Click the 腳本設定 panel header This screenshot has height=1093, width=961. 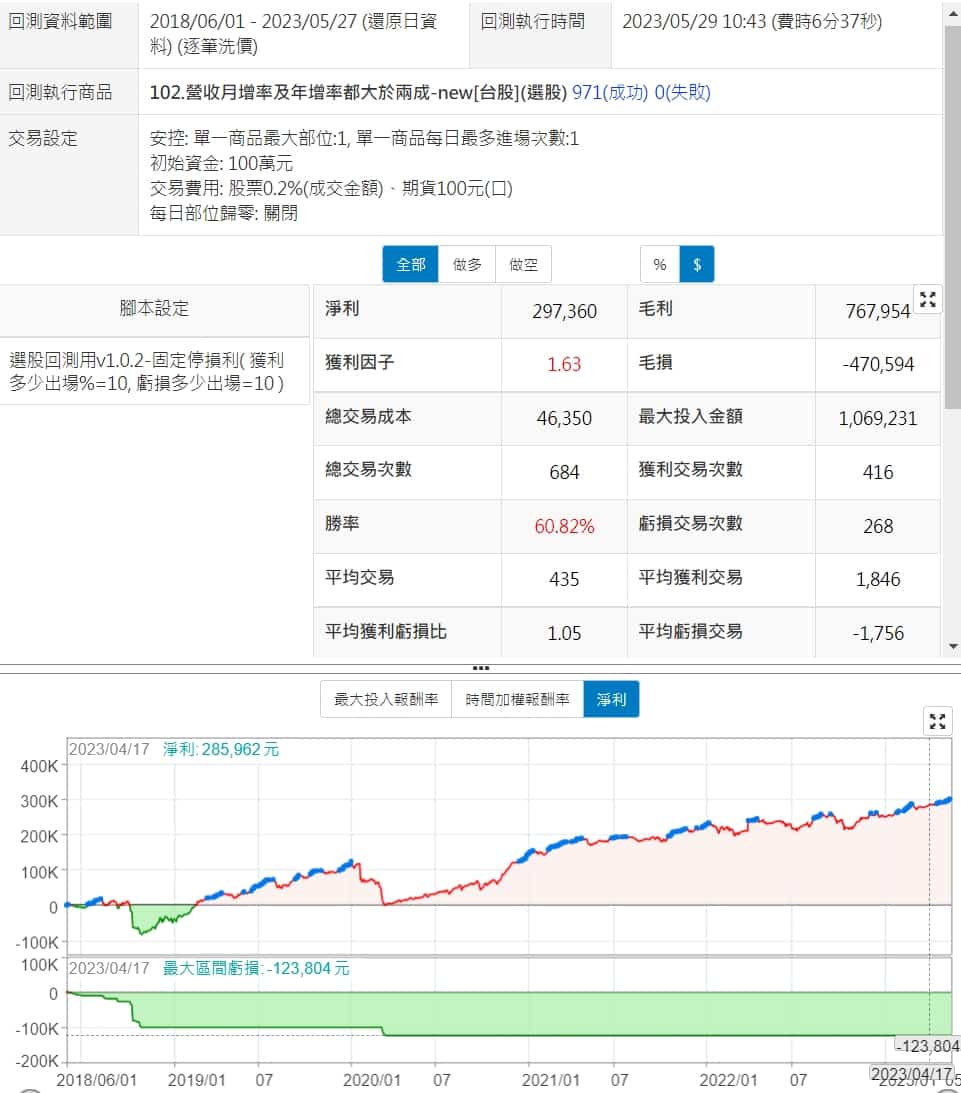pyautogui.click(x=154, y=309)
